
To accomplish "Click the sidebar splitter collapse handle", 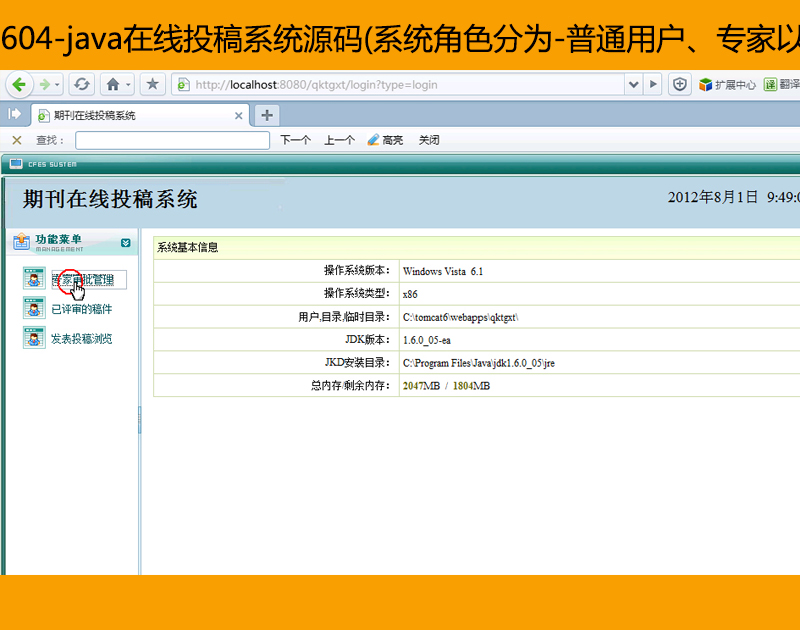I will [139, 420].
